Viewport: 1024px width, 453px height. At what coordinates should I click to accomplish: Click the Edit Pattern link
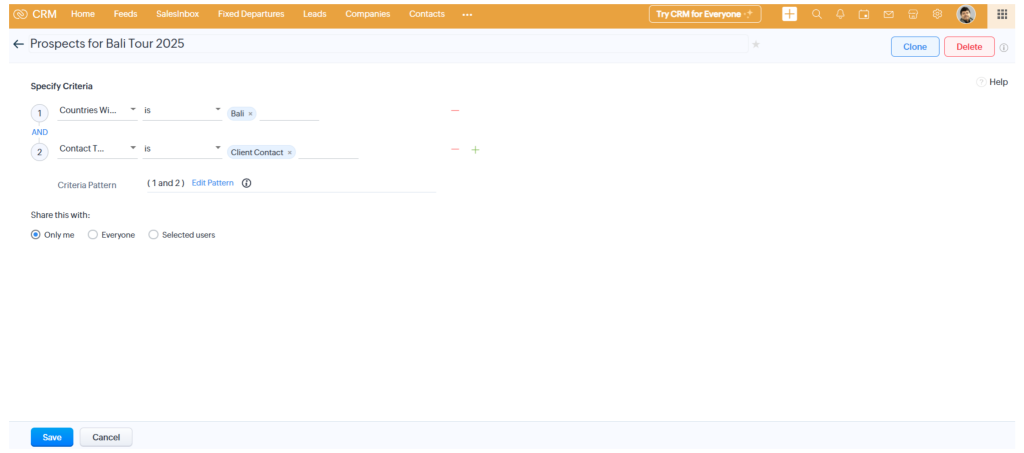point(212,183)
